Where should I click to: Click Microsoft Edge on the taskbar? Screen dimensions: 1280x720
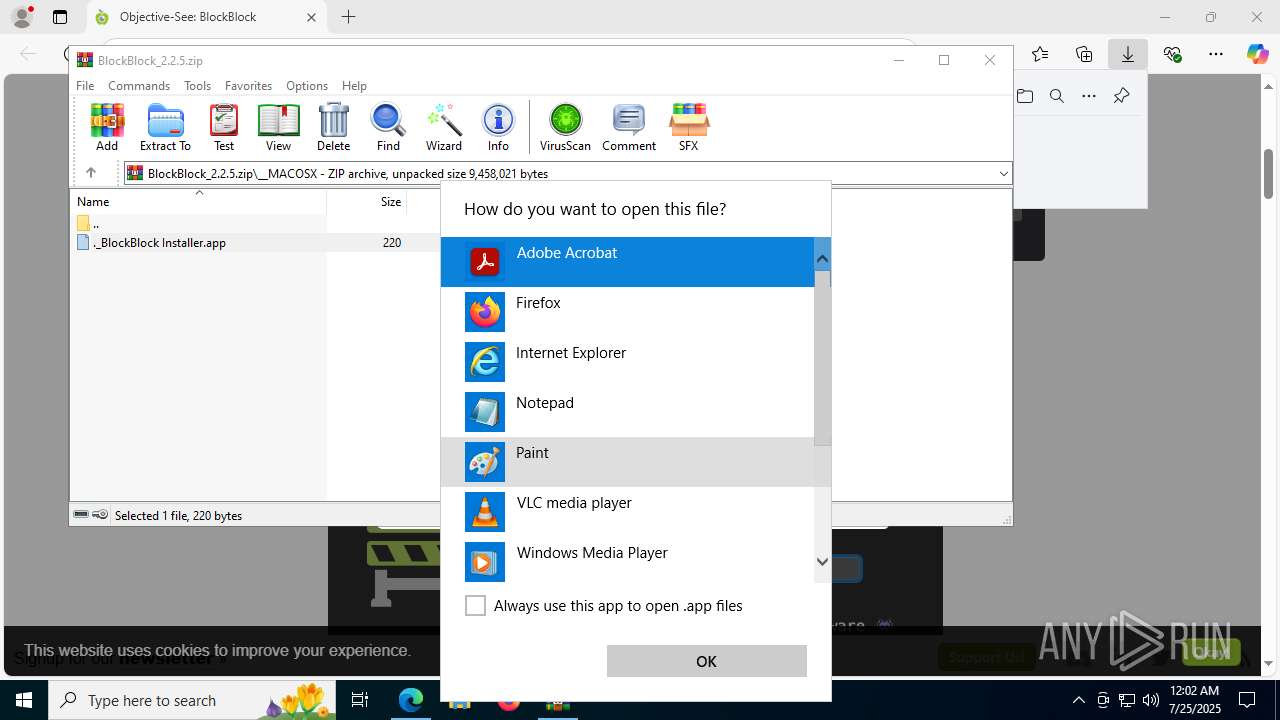(x=411, y=700)
